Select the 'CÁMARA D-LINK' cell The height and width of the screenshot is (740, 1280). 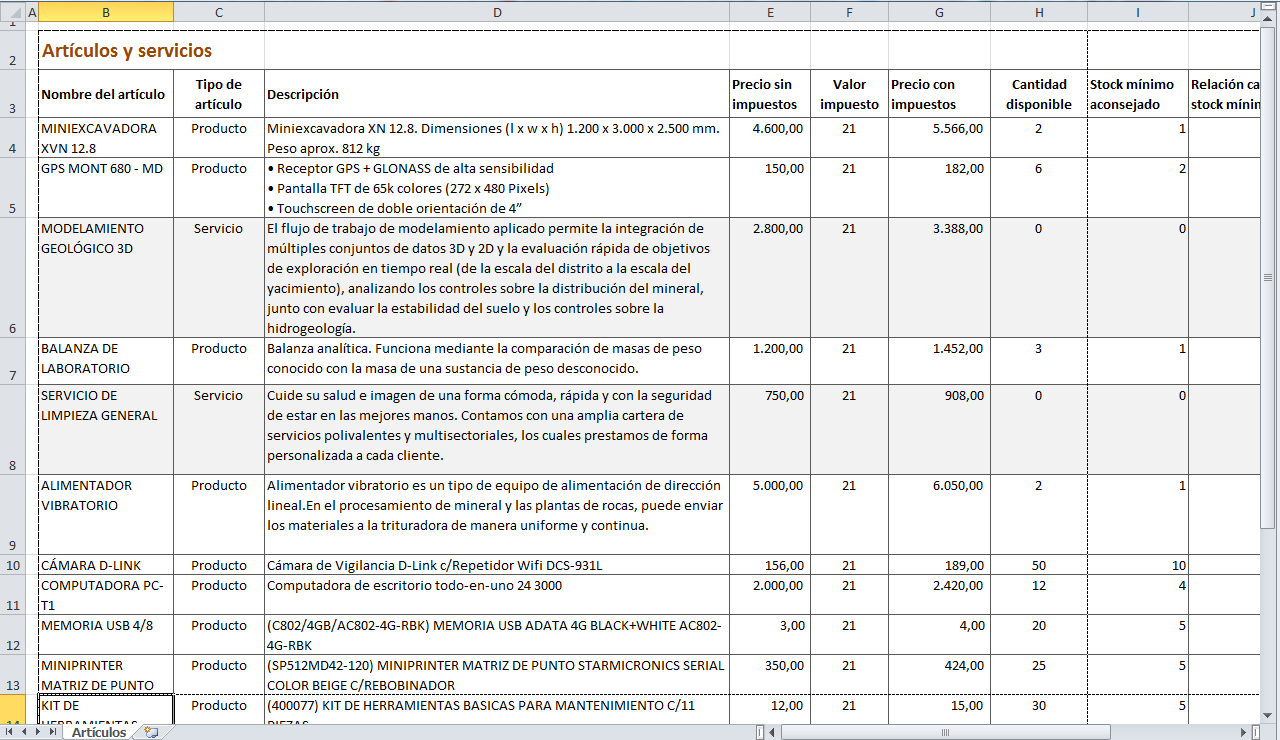106,565
